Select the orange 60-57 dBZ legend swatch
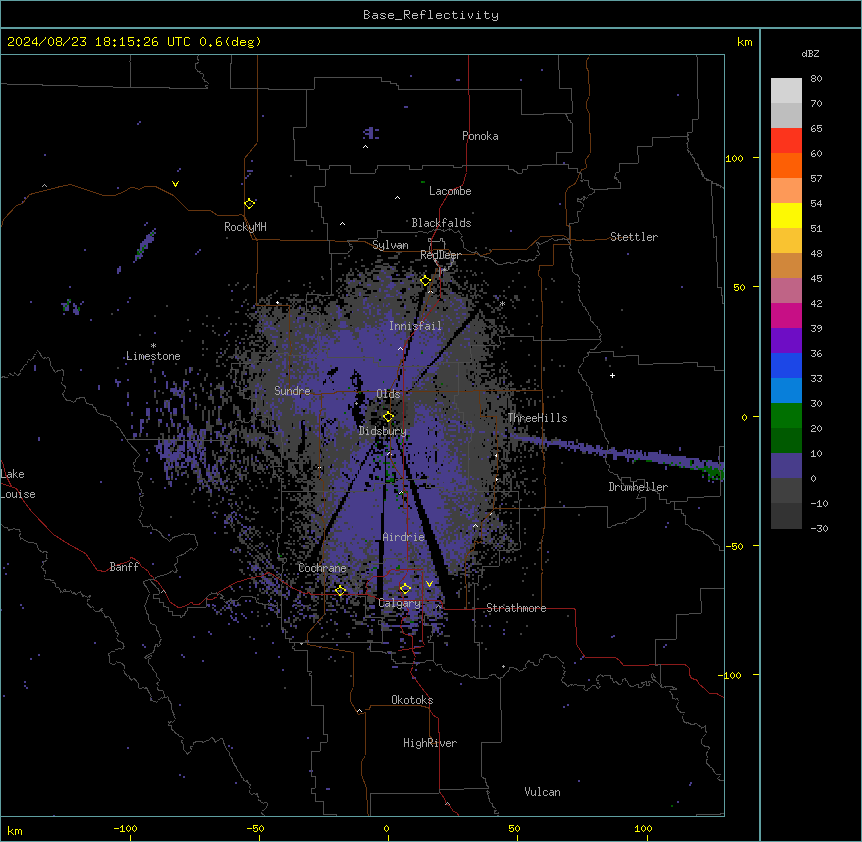 pyautogui.click(x=786, y=165)
